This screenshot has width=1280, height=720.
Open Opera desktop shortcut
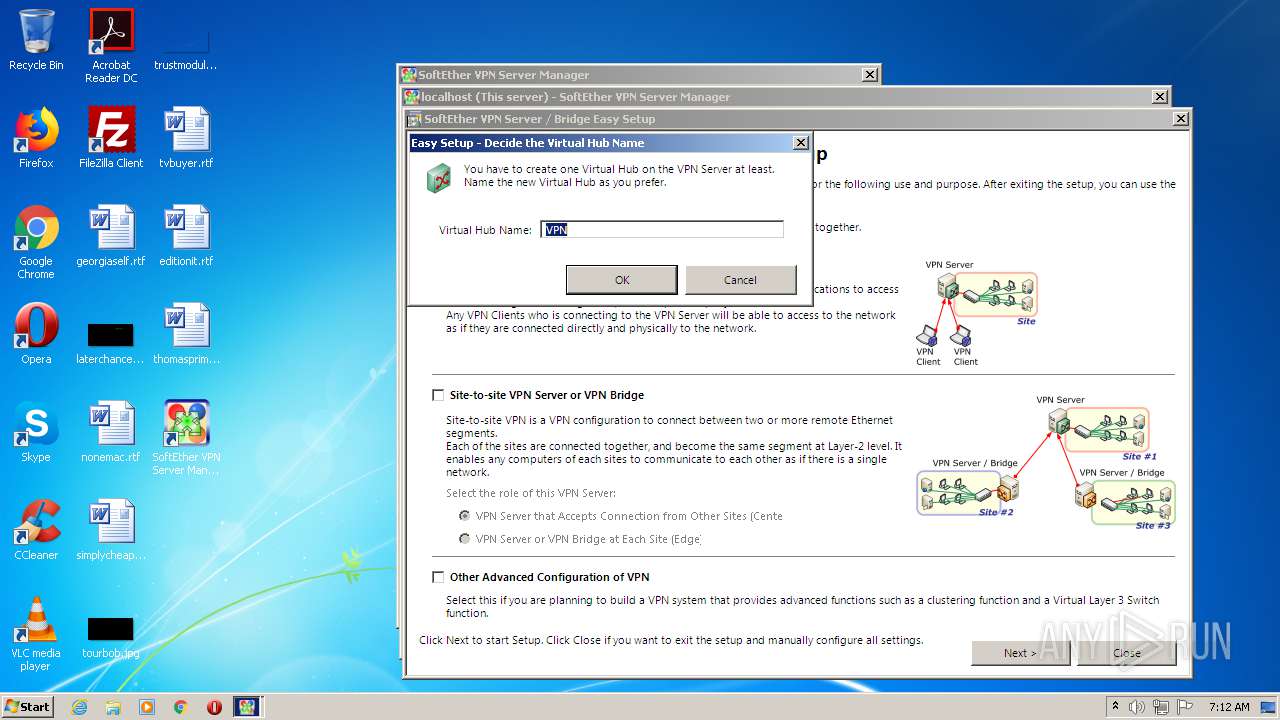point(36,334)
